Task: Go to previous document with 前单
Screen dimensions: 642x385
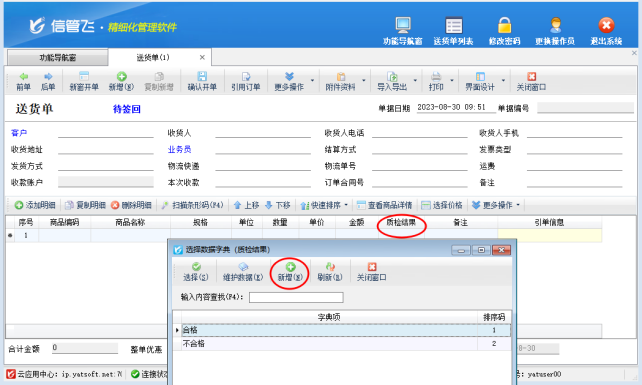Action: (x=23, y=81)
